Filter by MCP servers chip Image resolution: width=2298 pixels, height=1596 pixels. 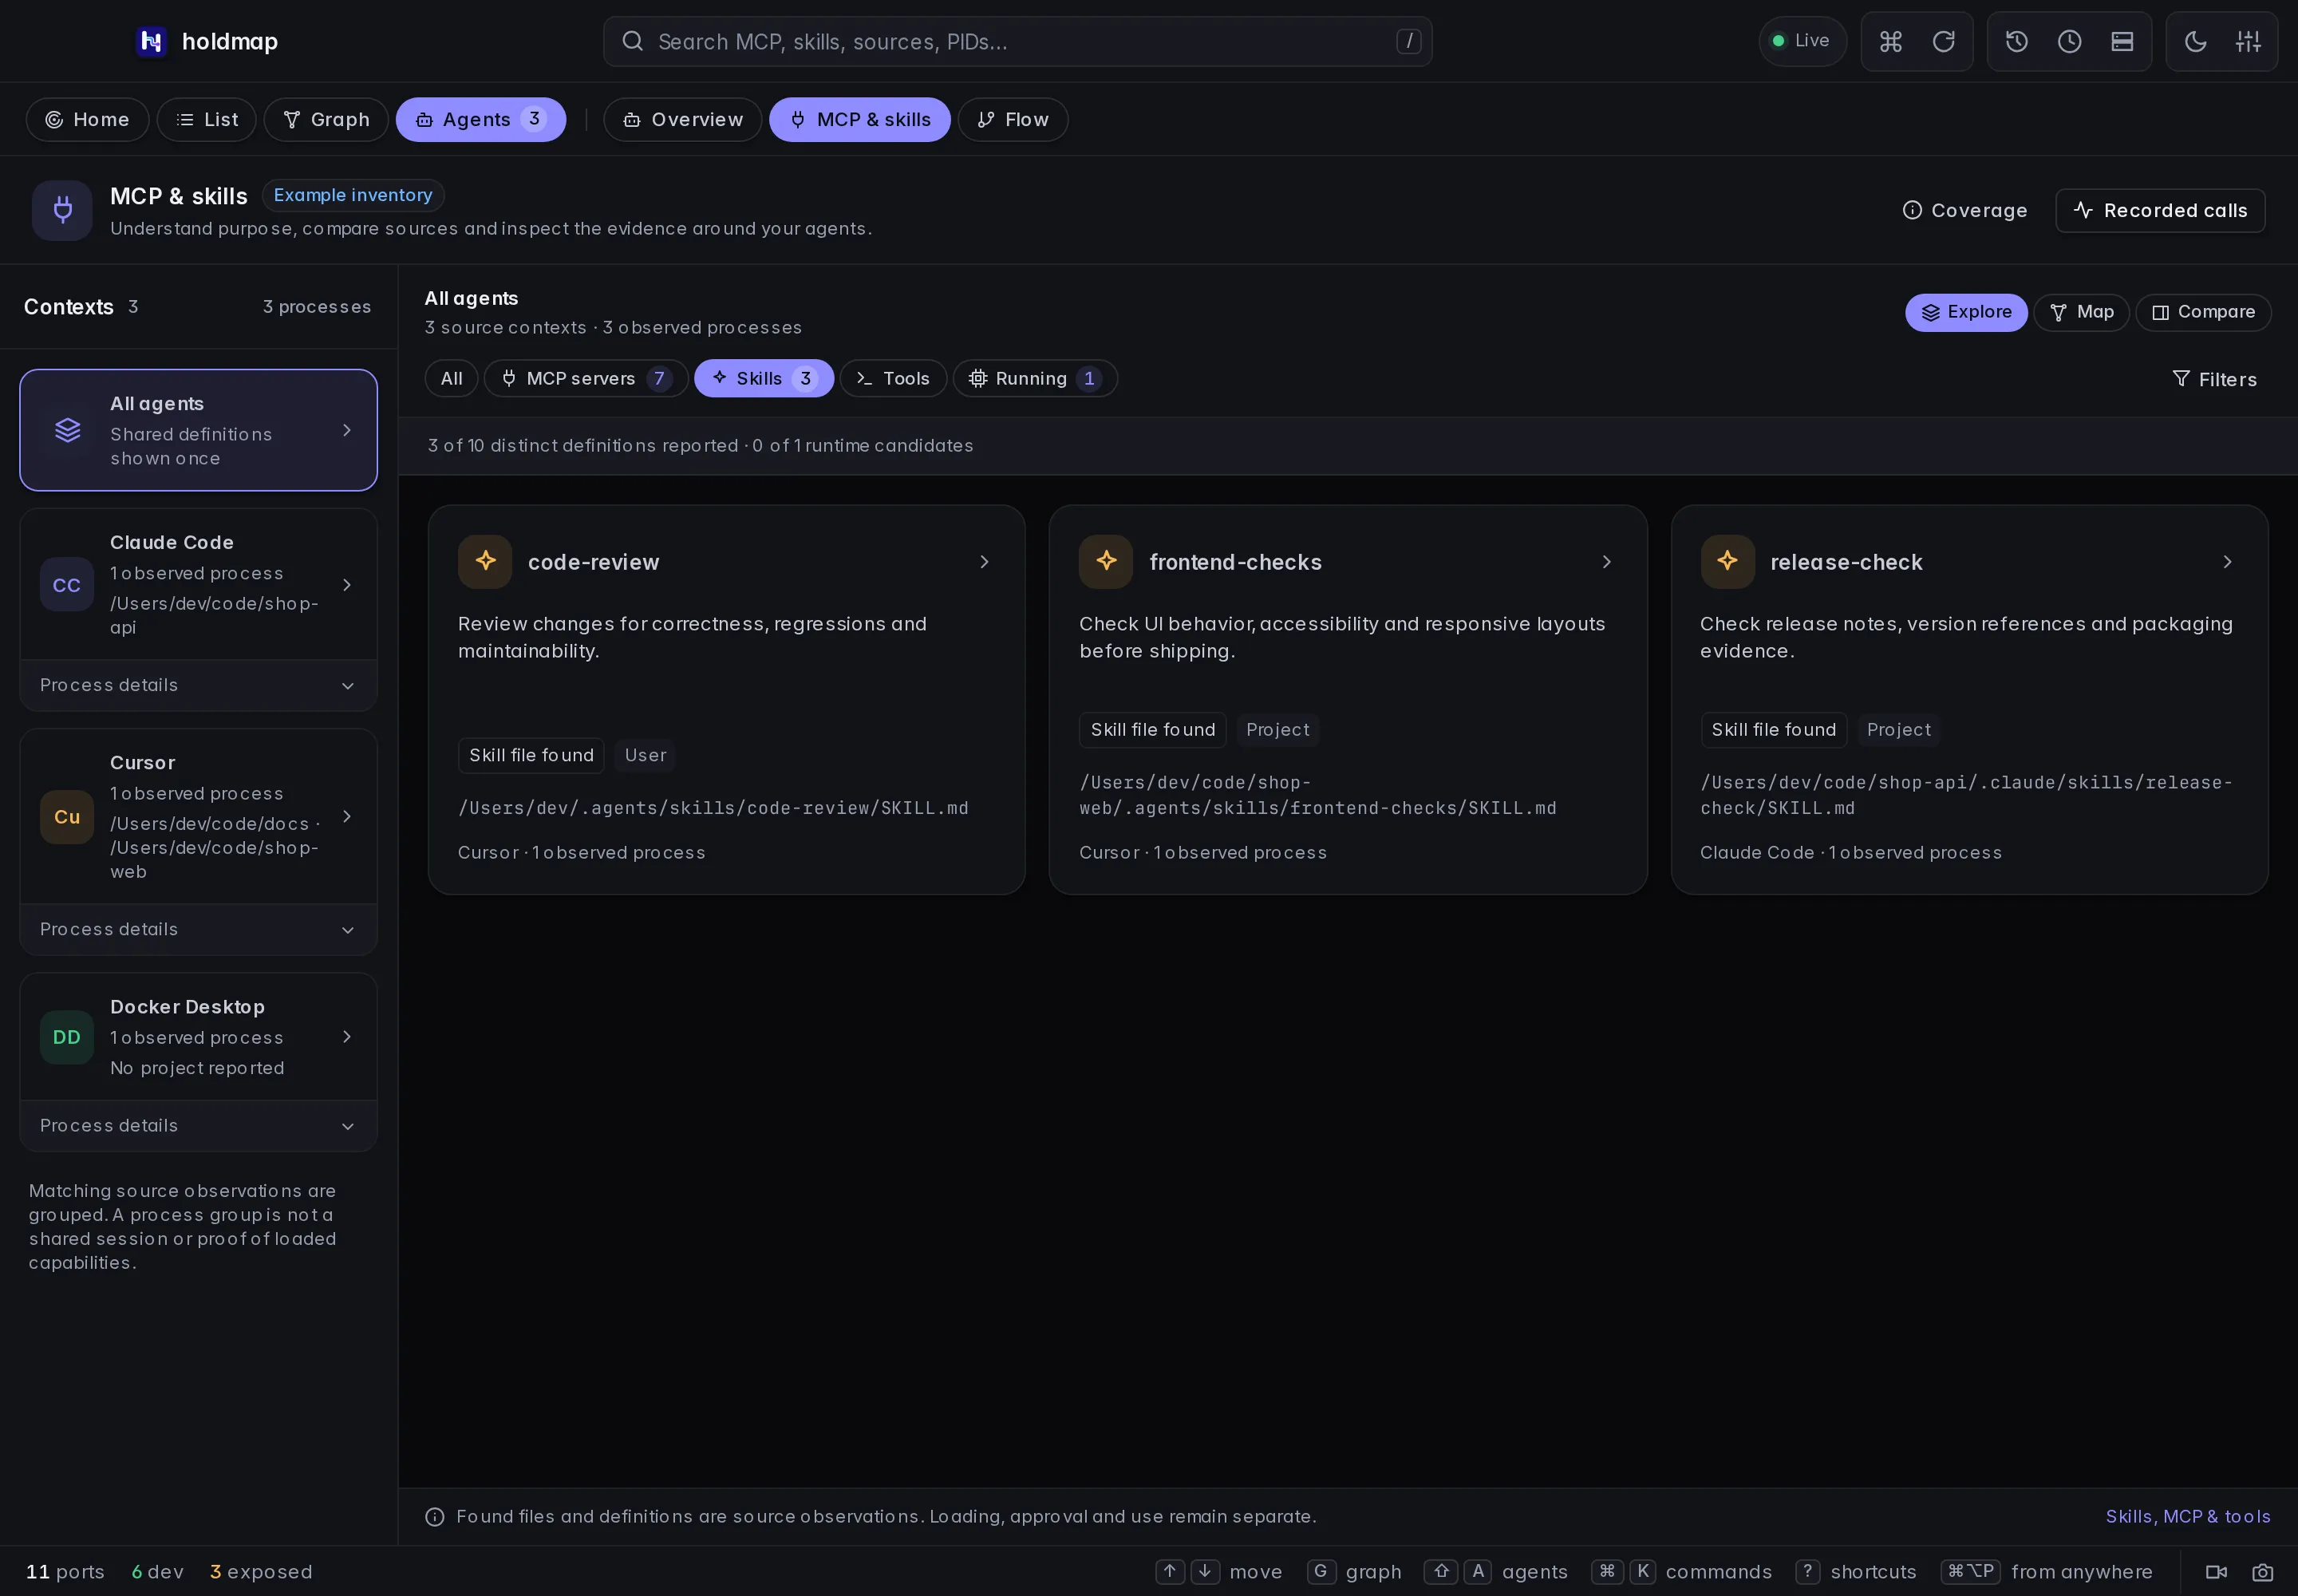(x=586, y=378)
